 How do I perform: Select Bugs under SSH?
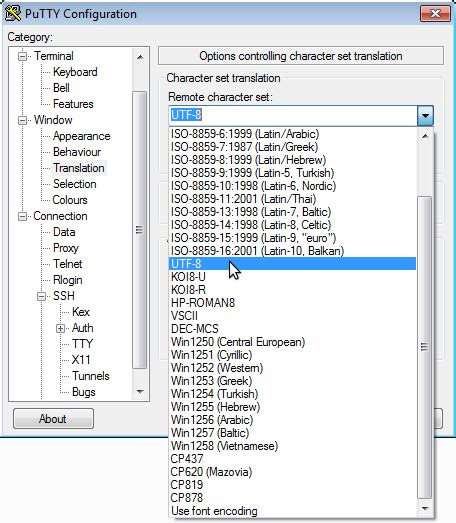[84, 392]
